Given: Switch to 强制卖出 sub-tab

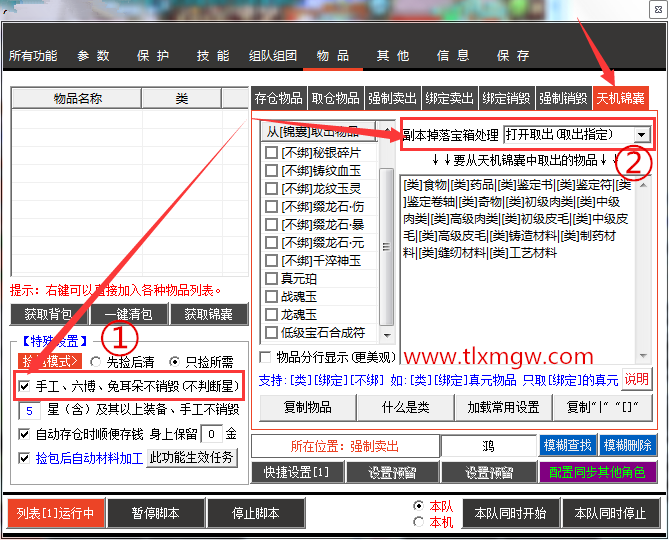Looking at the screenshot, I should click(x=393, y=99).
